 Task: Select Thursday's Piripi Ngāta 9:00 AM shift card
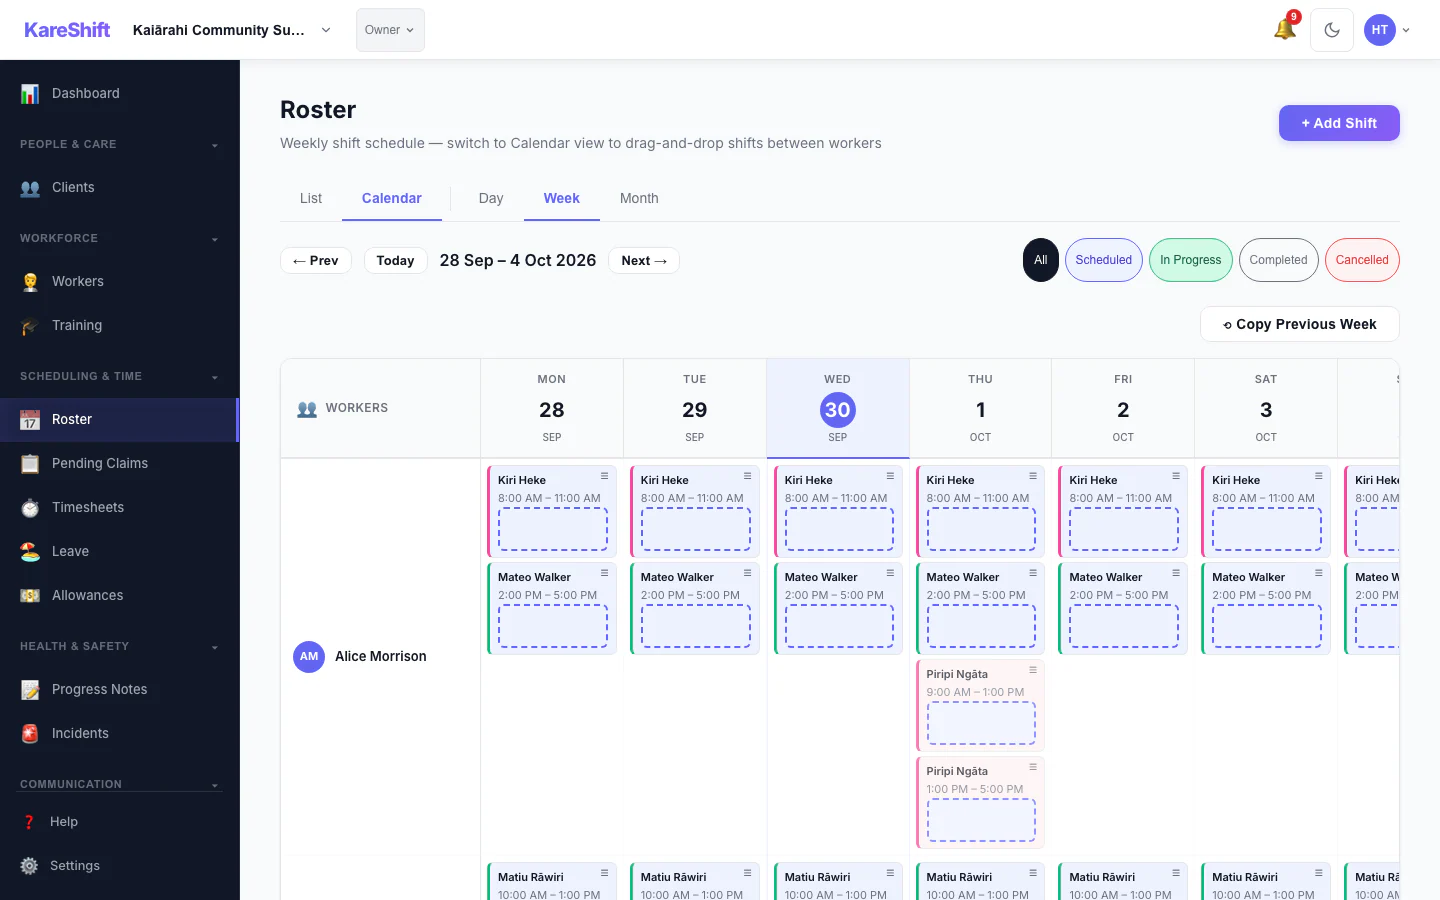981,705
